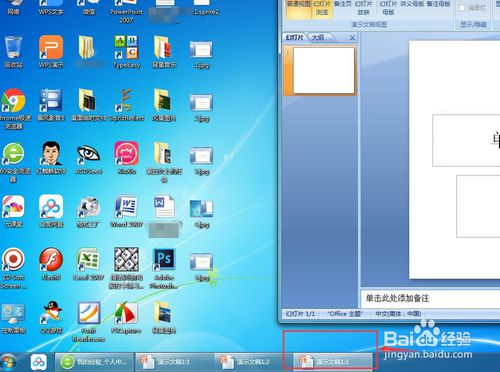Image resolution: width=500 pixels, height=372 pixels.
Task: Select the 1.sprite2 file on the desktop
Action: (206, 7)
